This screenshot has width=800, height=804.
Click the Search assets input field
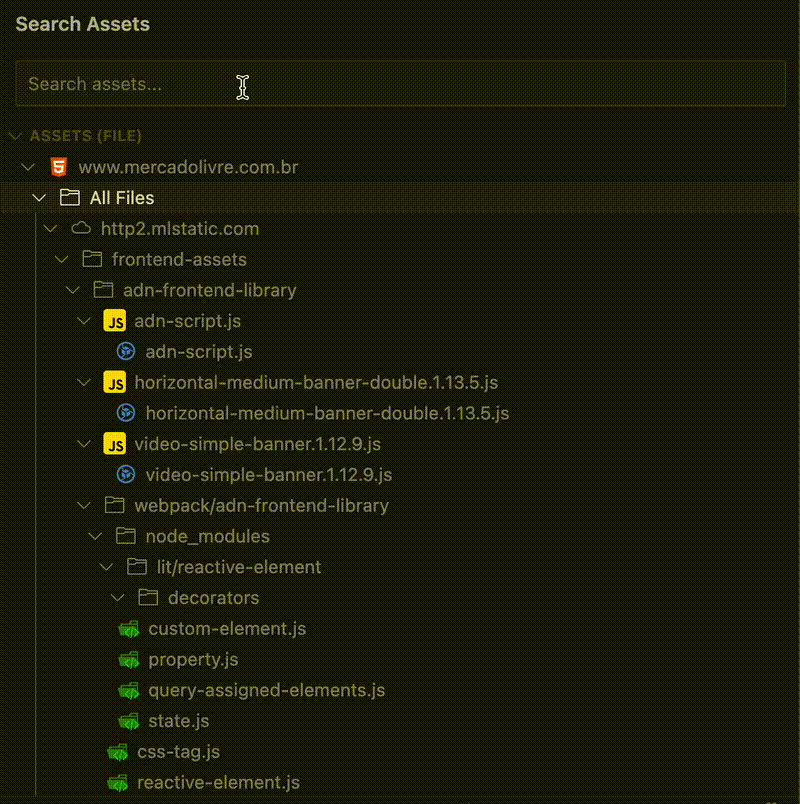400,84
